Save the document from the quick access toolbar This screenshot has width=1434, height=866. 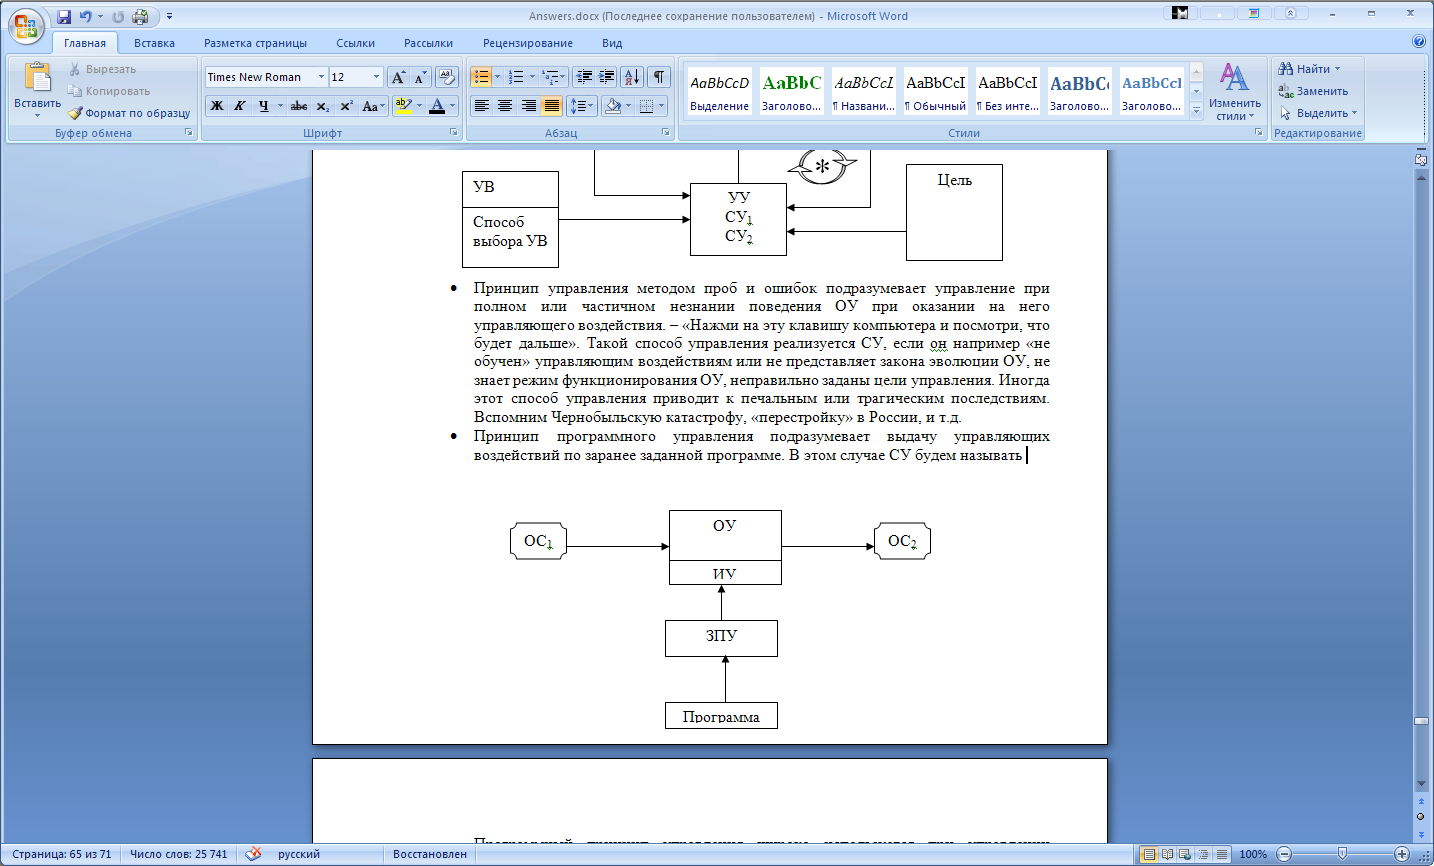click(x=64, y=16)
